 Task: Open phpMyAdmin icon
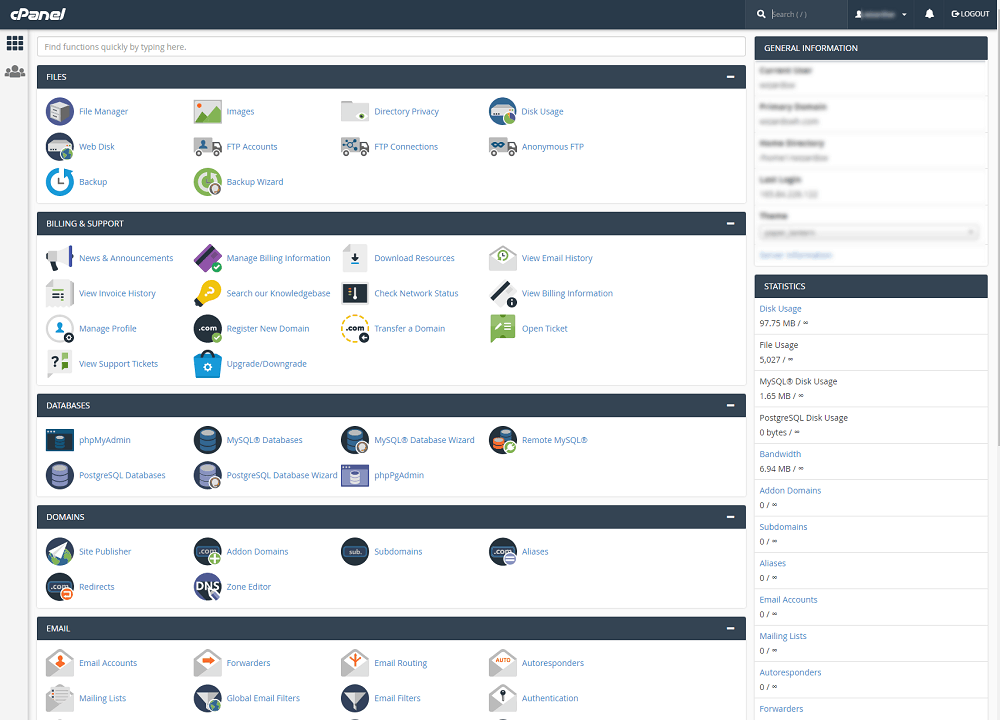point(60,440)
